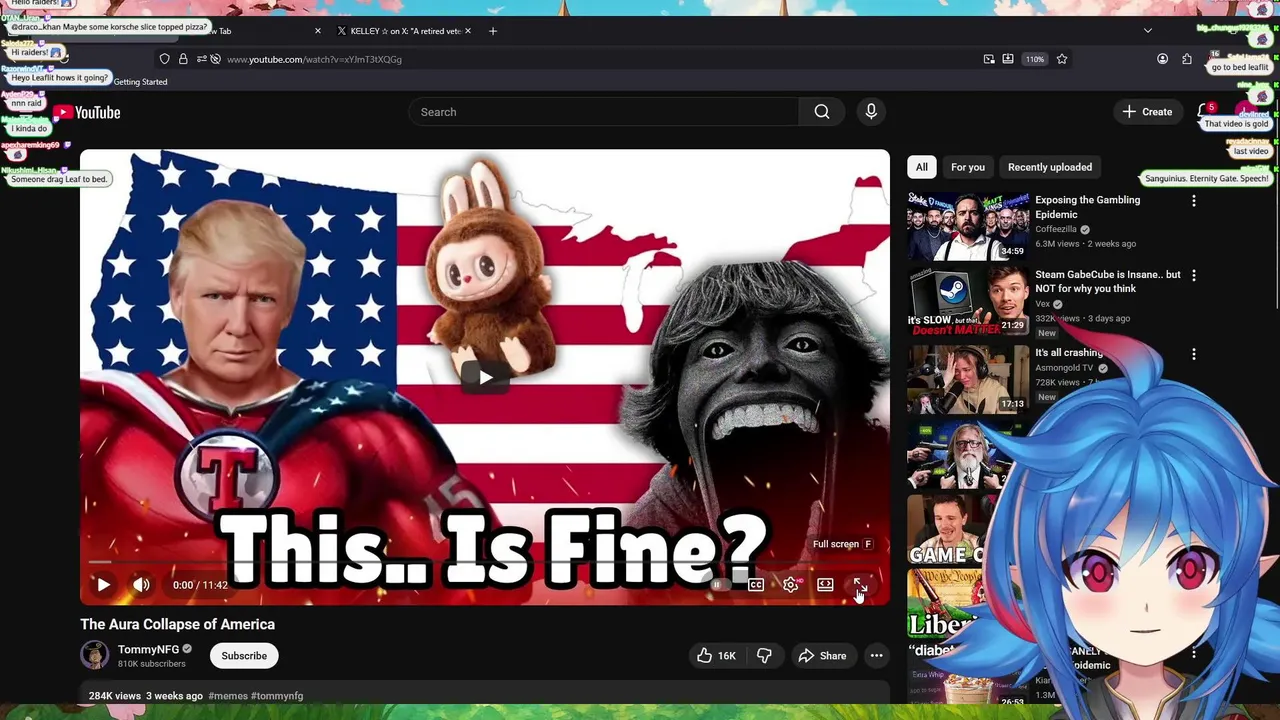Select the For you filter chip

click(x=968, y=167)
